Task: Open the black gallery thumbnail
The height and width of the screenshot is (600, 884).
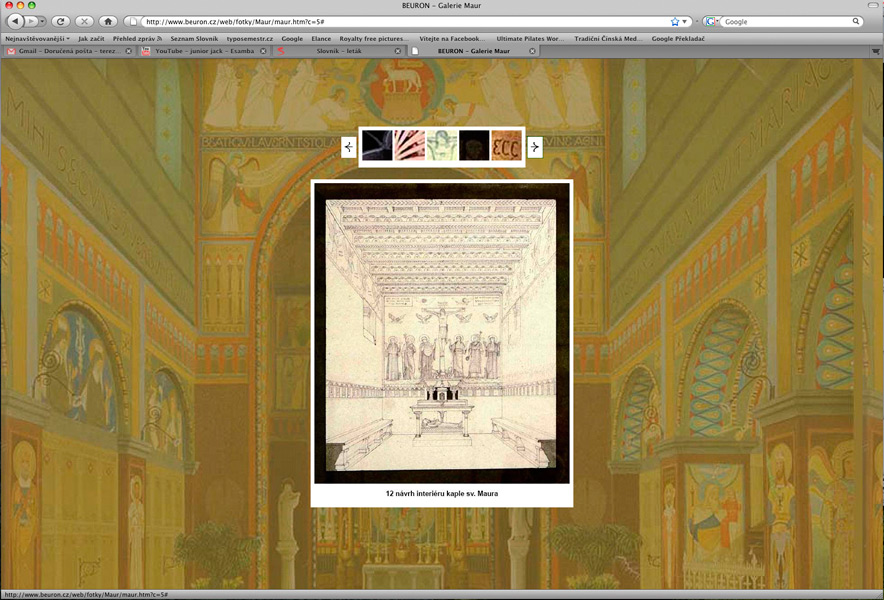Action: point(474,145)
